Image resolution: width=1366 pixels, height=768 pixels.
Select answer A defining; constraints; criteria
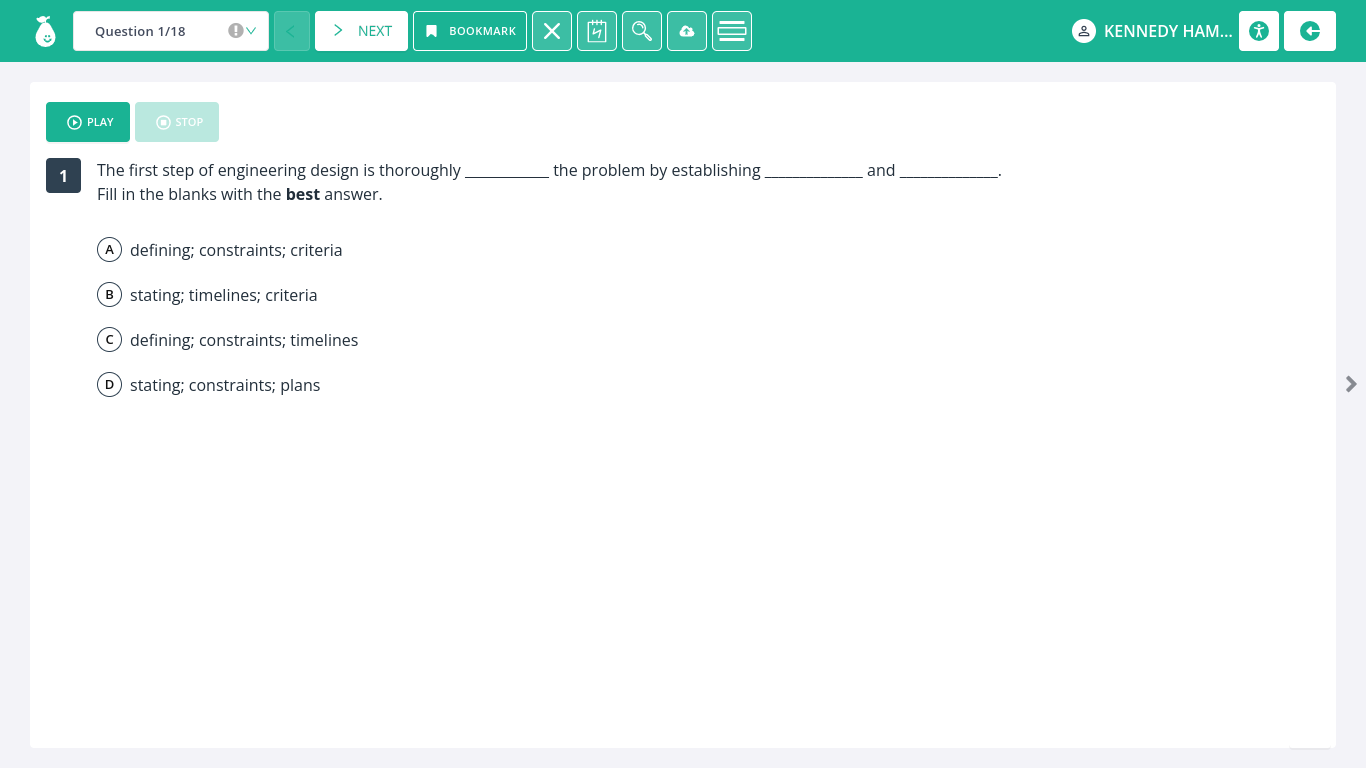[220, 250]
